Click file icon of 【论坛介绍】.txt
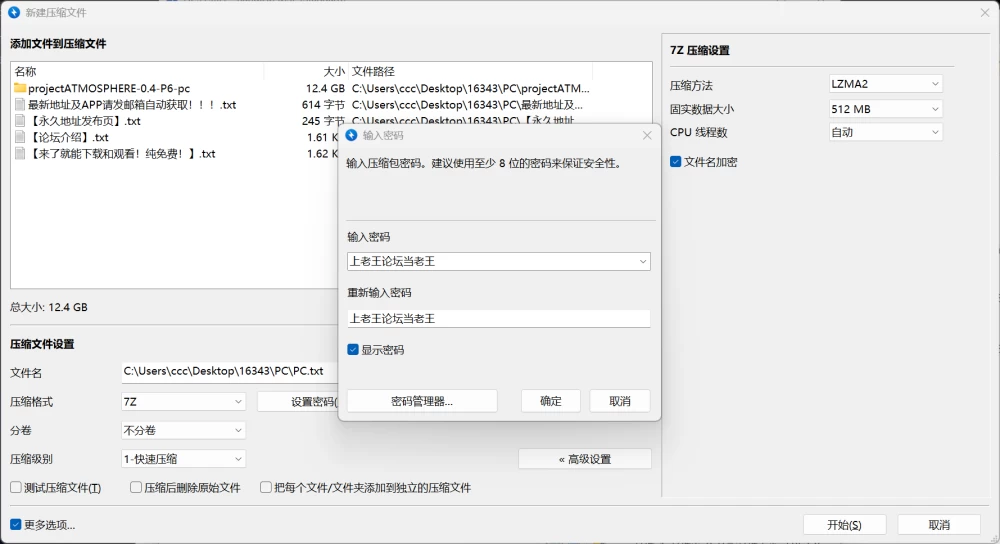This screenshot has width=1000, height=544. 20,137
